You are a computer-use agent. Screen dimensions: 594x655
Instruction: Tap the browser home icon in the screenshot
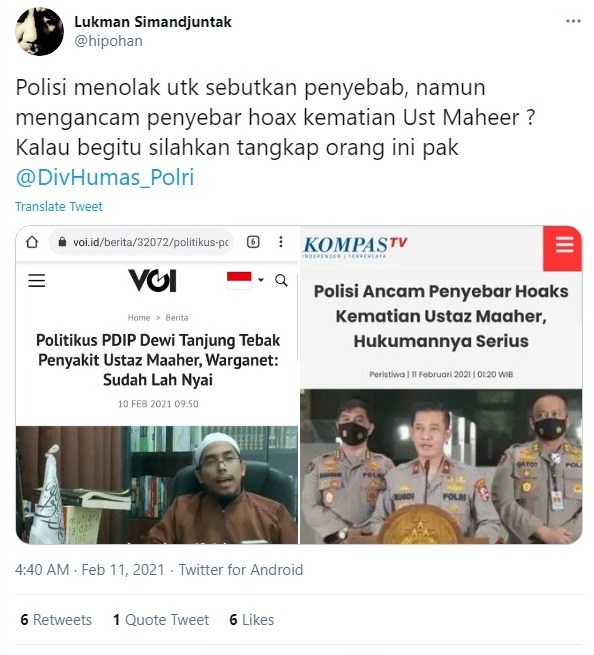[32, 242]
